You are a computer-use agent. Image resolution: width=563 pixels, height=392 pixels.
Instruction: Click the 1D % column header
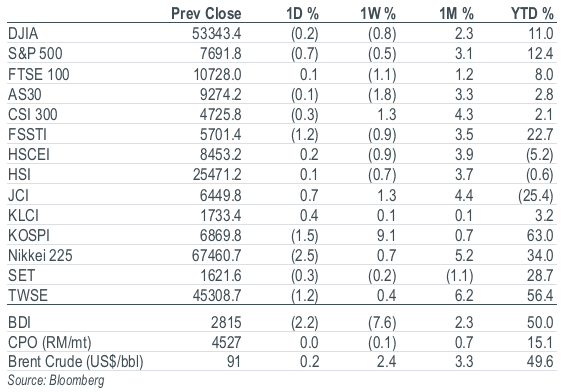click(x=302, y=14)
